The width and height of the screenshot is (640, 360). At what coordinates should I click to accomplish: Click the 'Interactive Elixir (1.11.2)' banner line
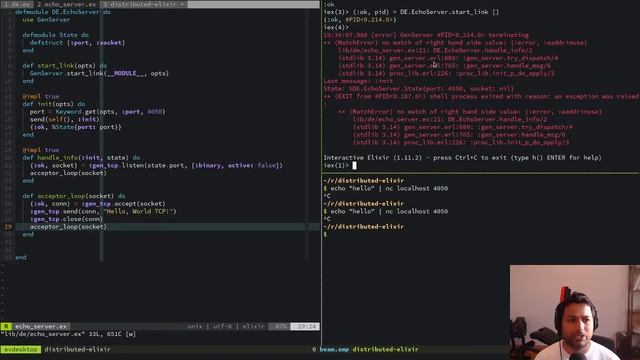point(462,158)
